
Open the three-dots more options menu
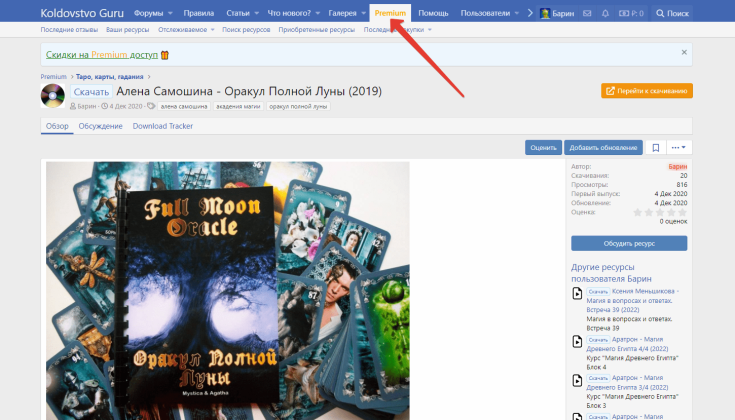(678, 148)
